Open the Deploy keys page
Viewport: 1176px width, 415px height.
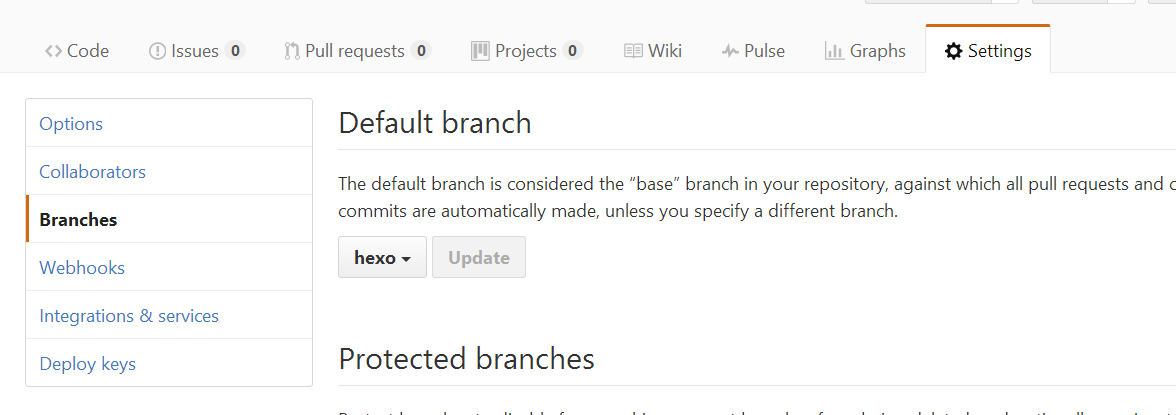[87, 364]
